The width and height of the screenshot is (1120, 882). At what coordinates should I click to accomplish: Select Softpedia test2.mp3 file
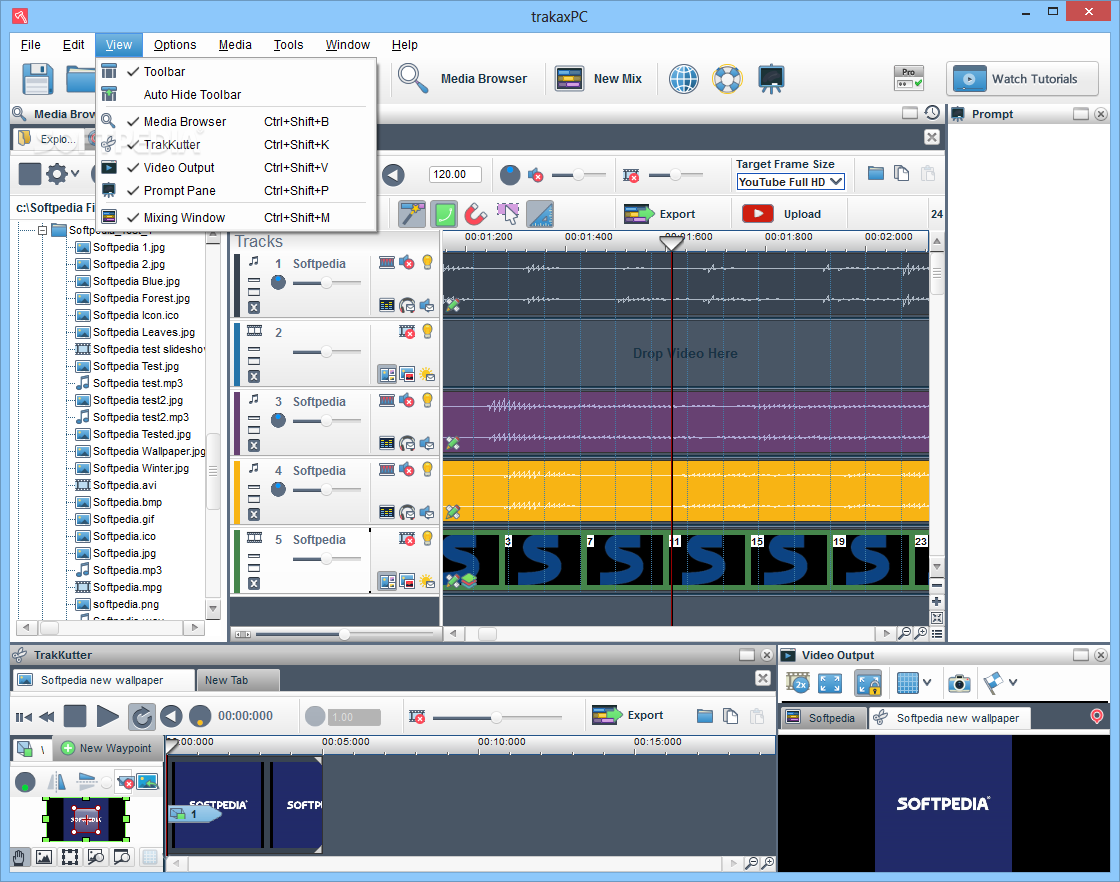coord(141,417)
